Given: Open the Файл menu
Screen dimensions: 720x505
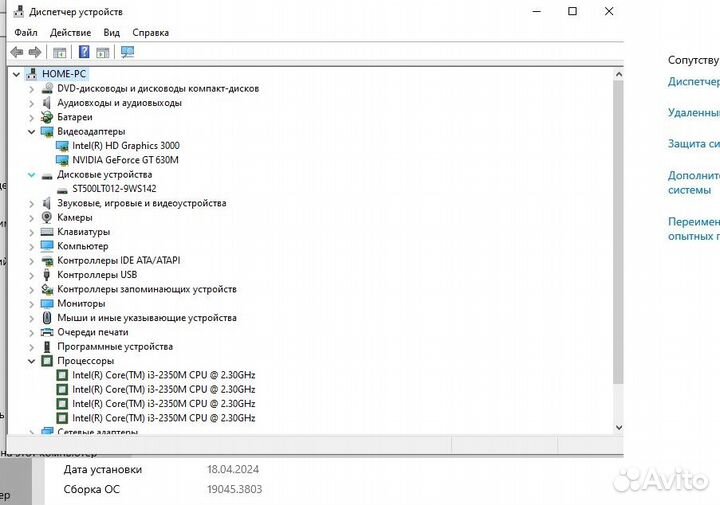Looking at the screenshot, I should pos(26,33).
